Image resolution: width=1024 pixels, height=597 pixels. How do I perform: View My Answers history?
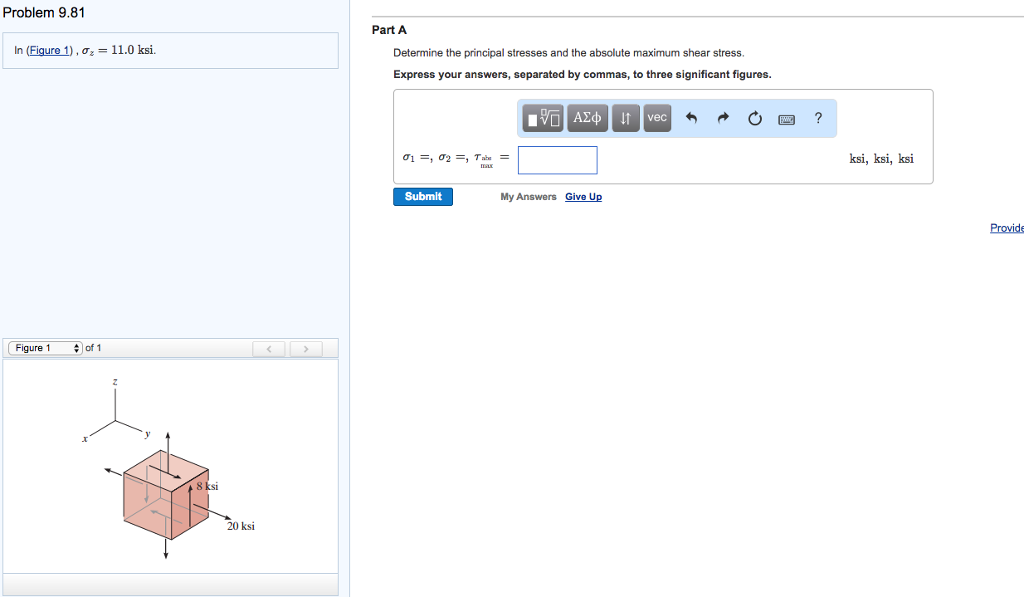point(528,196)
